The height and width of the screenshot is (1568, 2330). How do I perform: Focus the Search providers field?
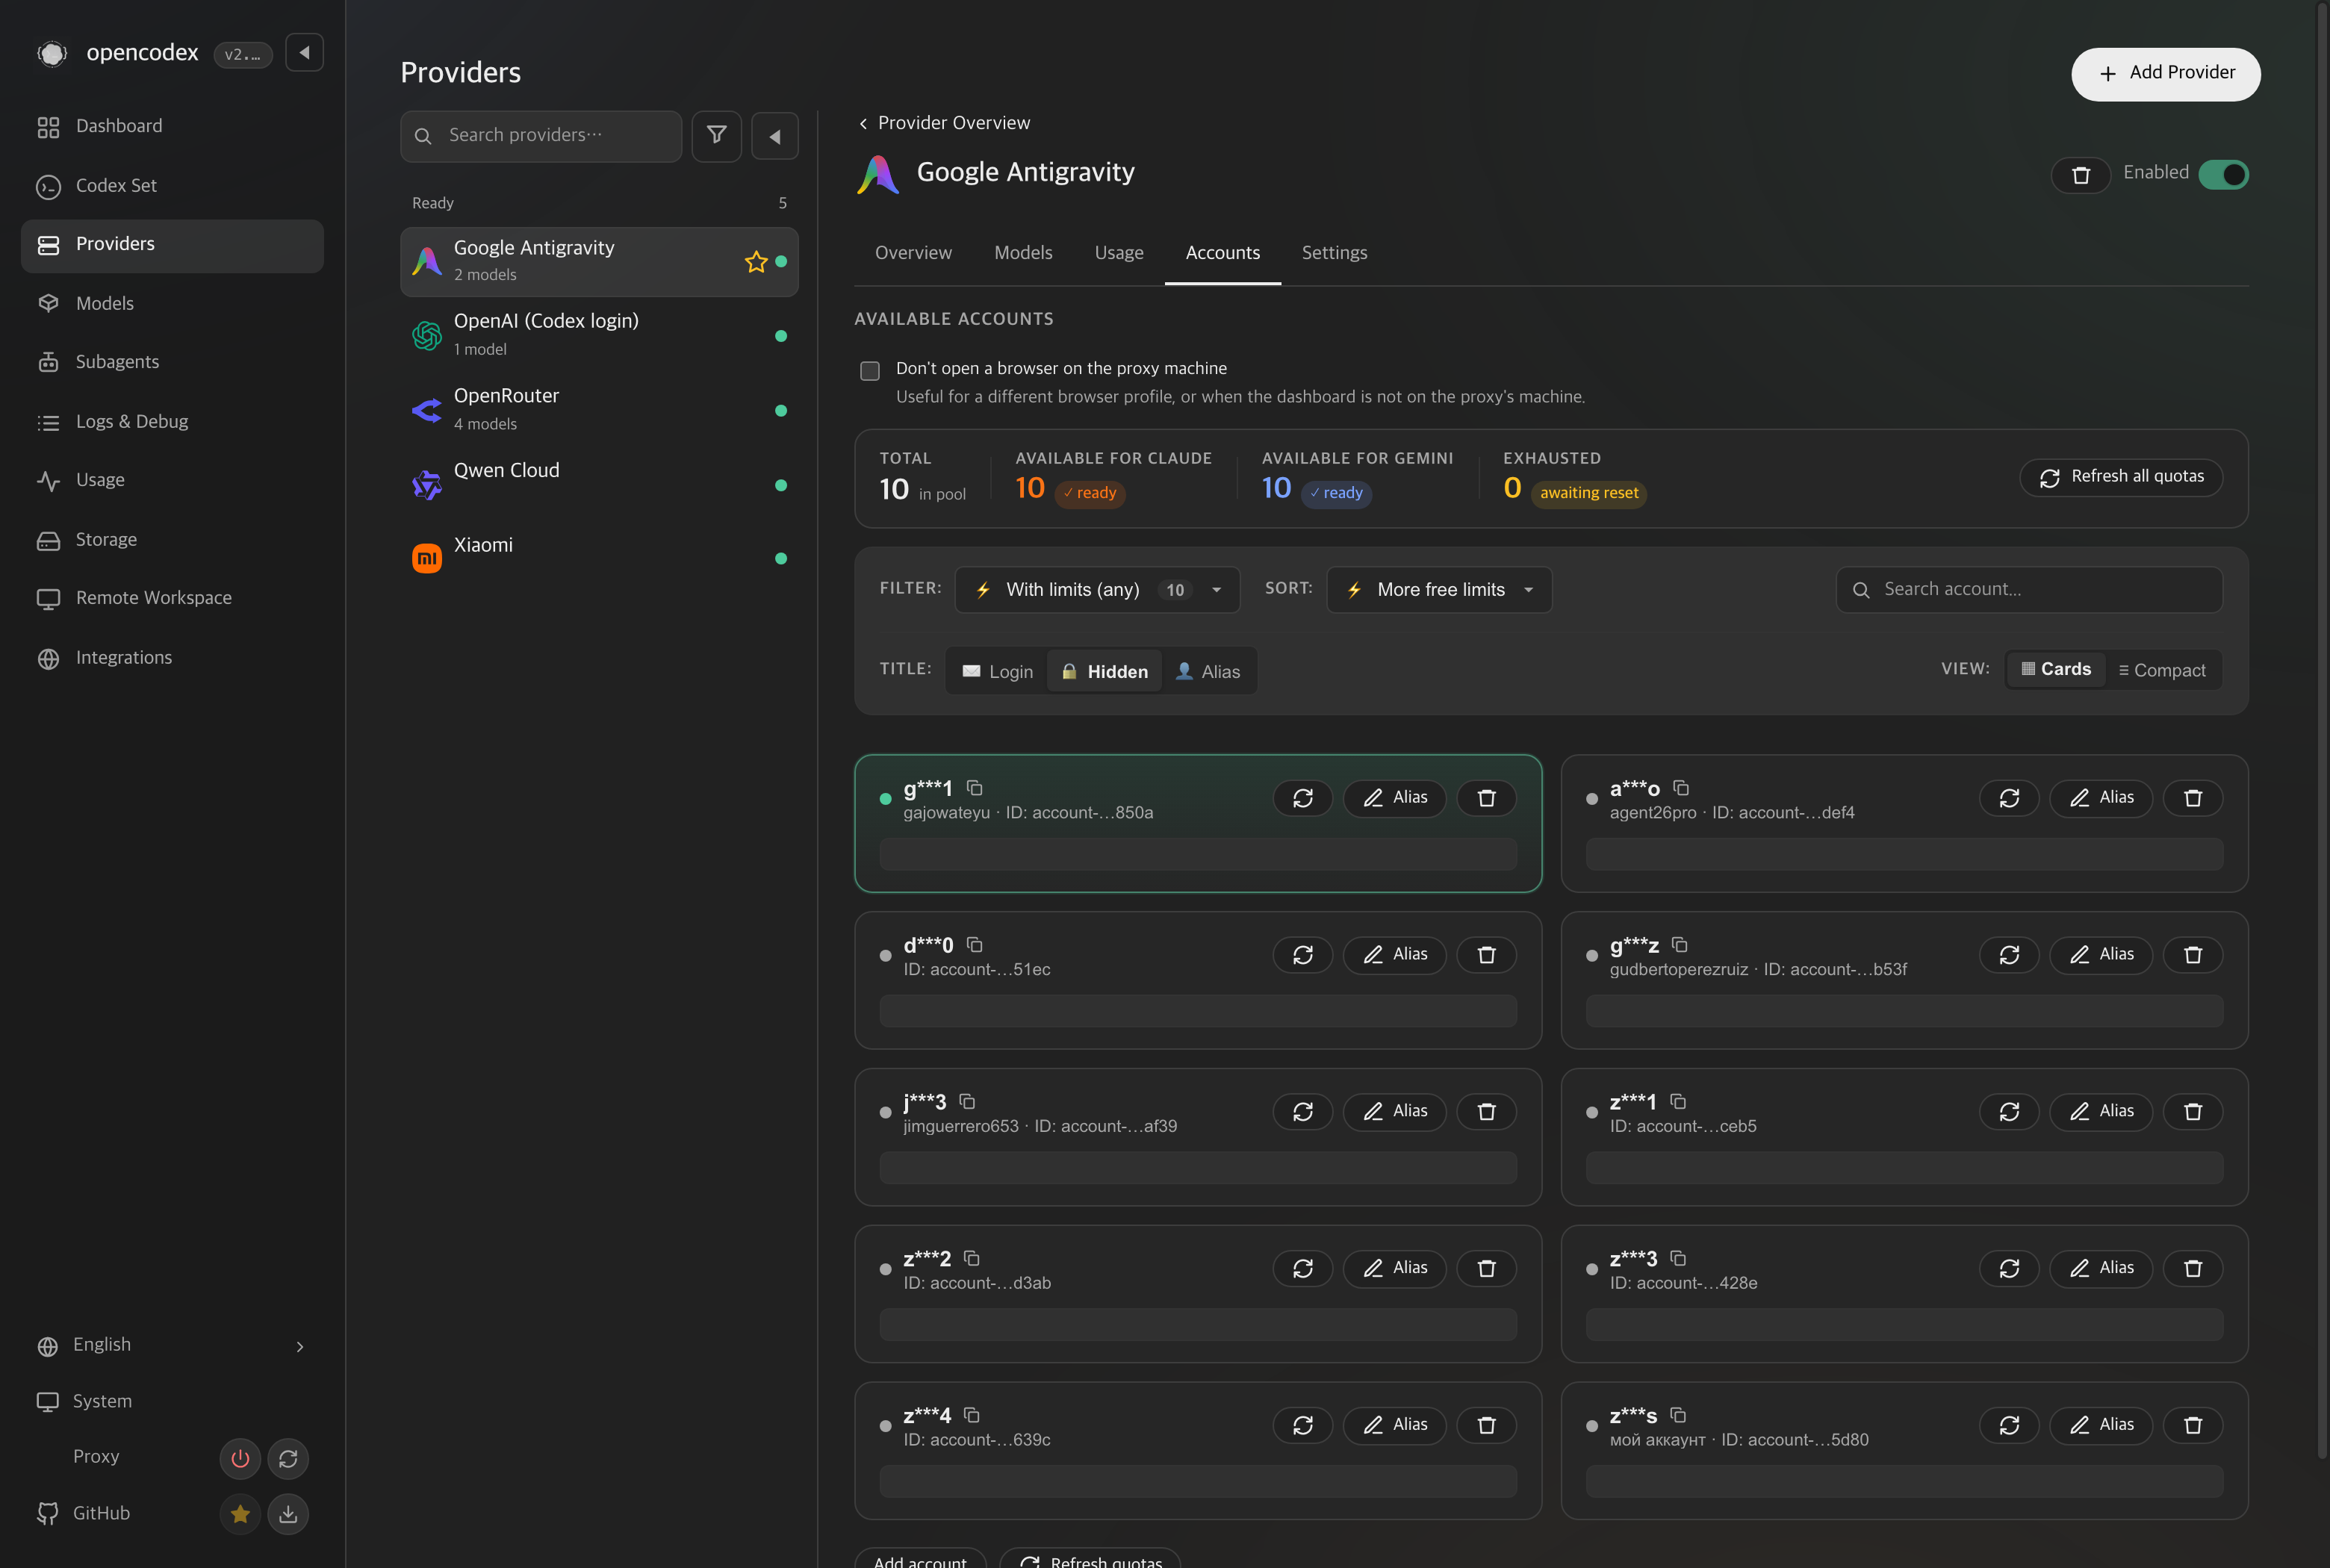tap(541, 136)
